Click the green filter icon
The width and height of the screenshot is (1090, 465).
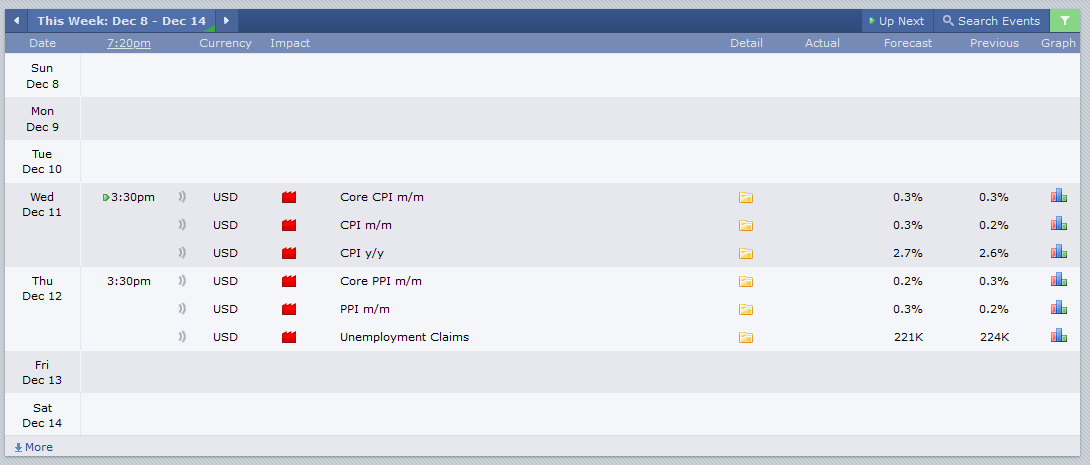tap(1064, 21)
